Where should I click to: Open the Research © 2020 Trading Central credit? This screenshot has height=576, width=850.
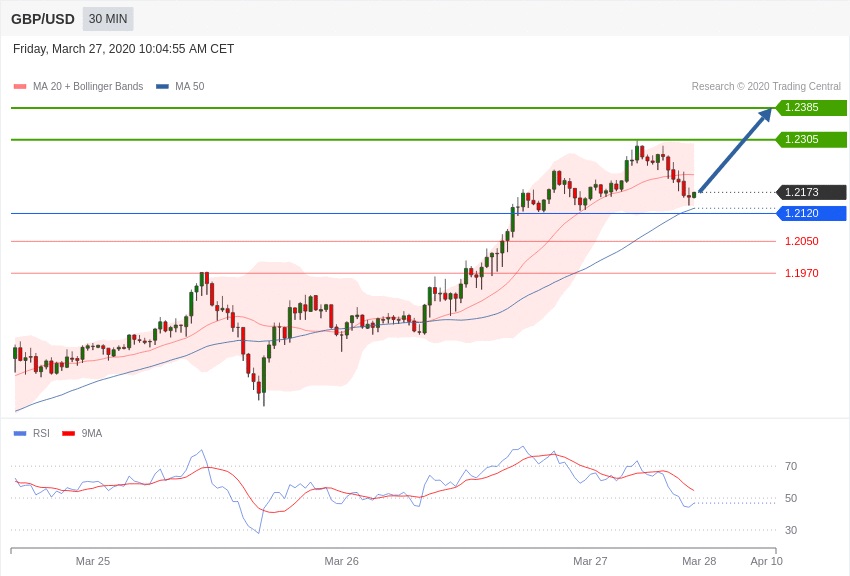(x=766, y=87)
